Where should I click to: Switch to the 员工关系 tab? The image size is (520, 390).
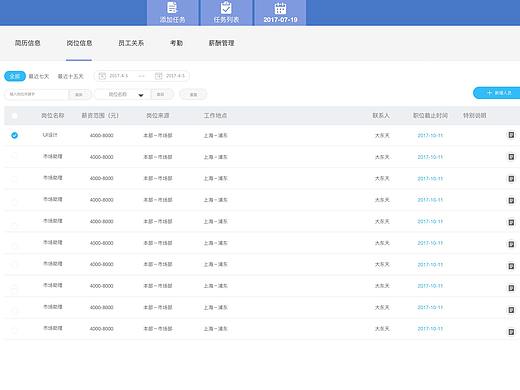tap(131, 43)
